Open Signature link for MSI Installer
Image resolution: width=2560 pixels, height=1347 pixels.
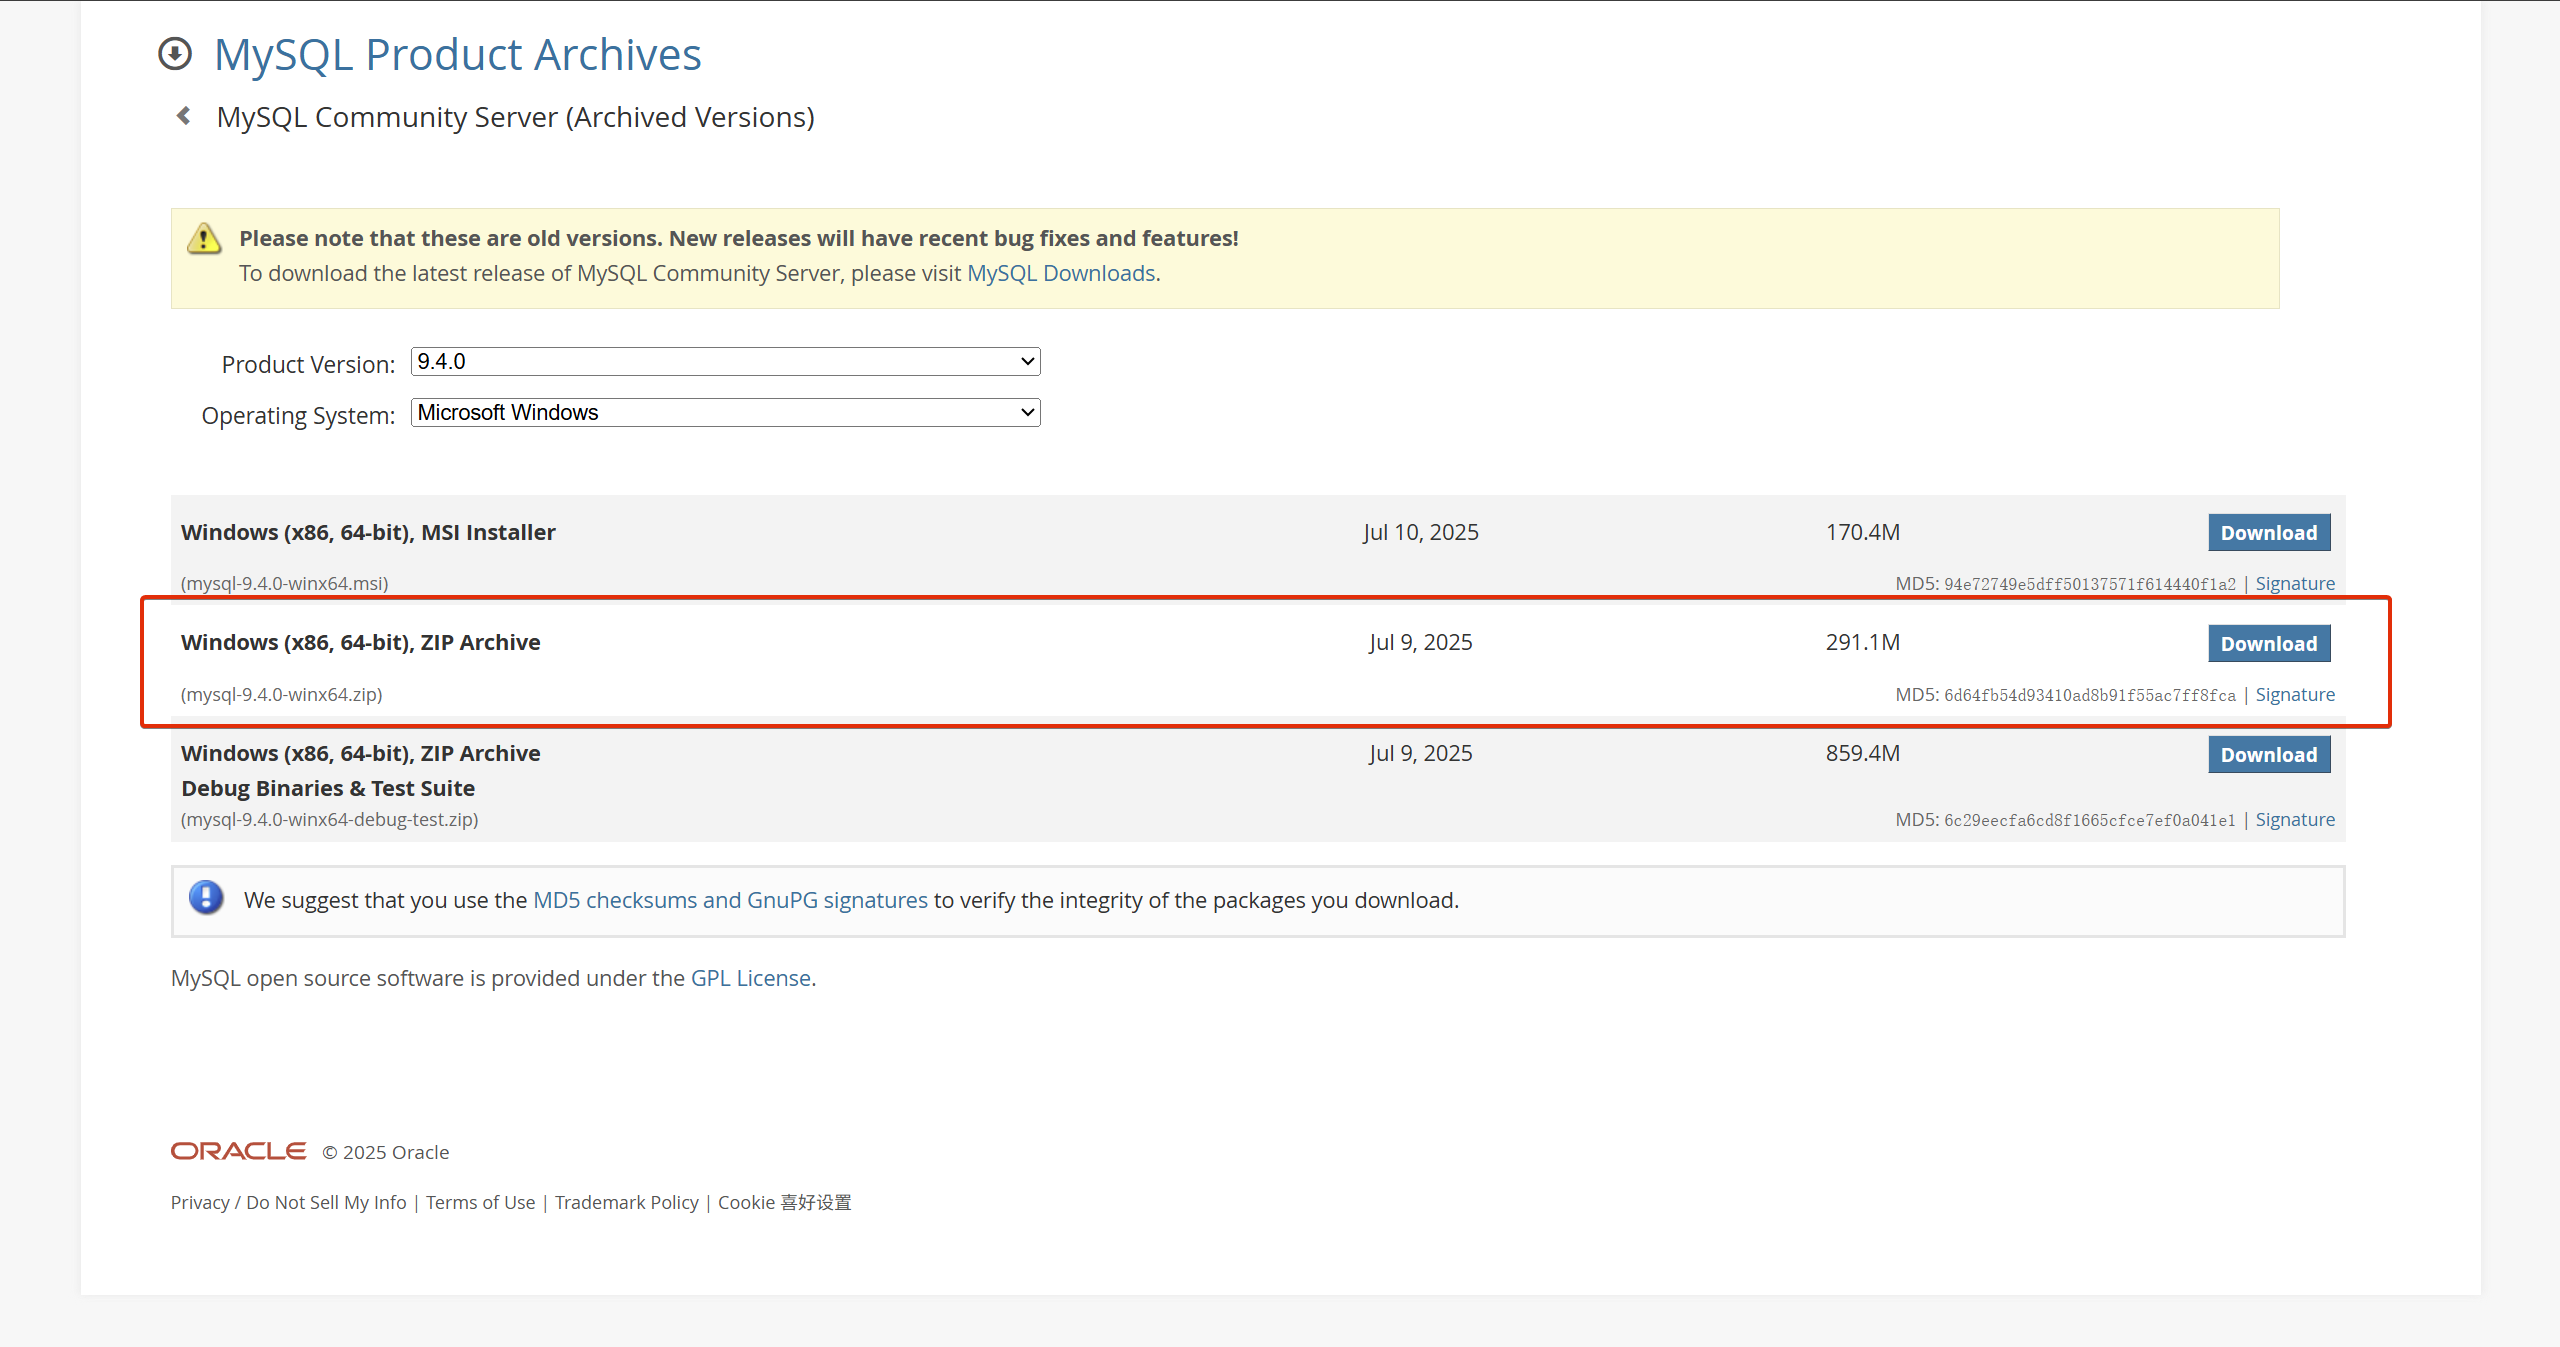point(2294,583)
